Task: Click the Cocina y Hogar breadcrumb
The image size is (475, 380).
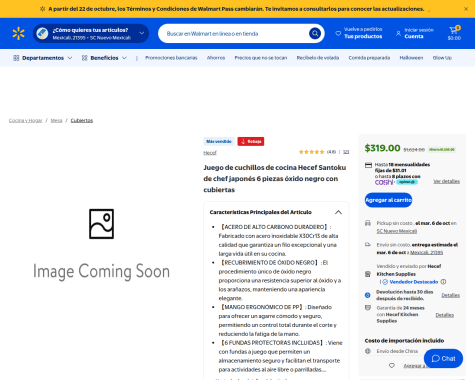Action: click(x=26, y=121)
